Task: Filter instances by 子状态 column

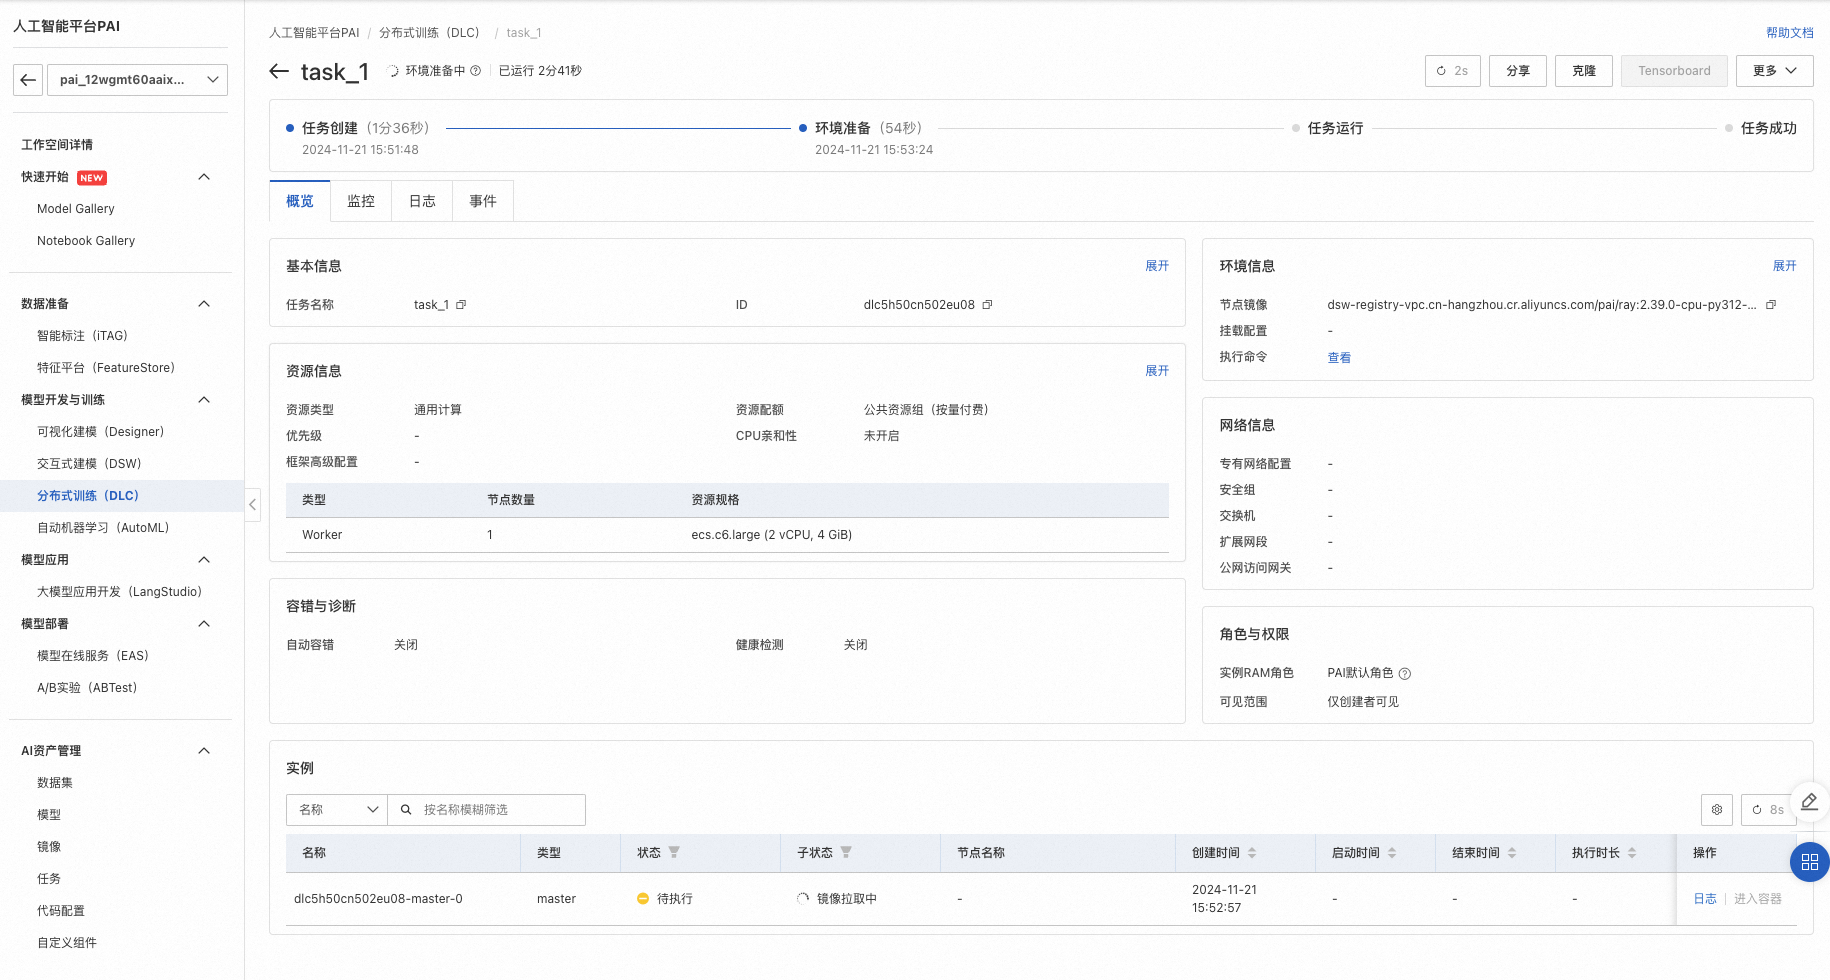Action: coord(846,852)
